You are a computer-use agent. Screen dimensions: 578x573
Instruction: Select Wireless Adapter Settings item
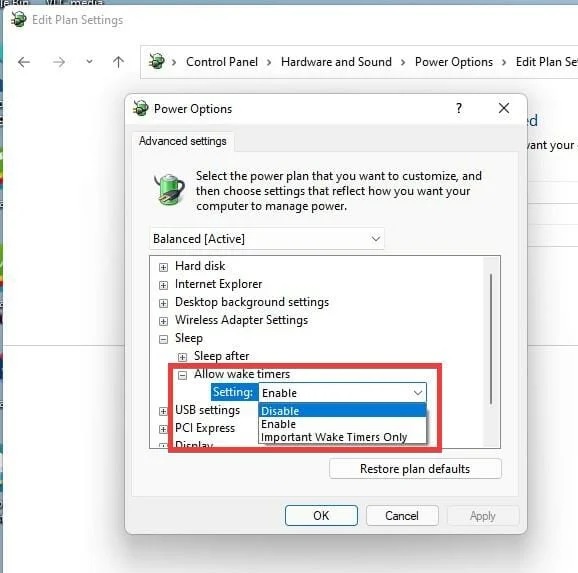coord(241,320)
